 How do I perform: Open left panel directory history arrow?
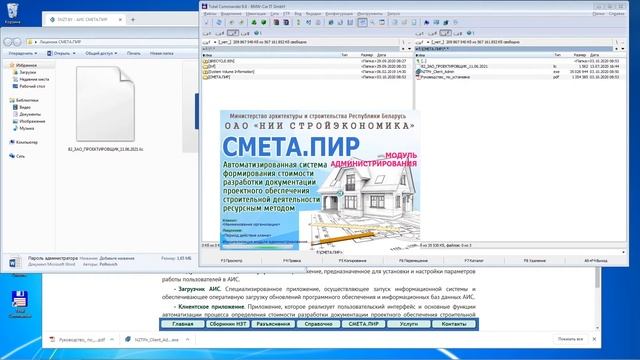click(409, 49)
